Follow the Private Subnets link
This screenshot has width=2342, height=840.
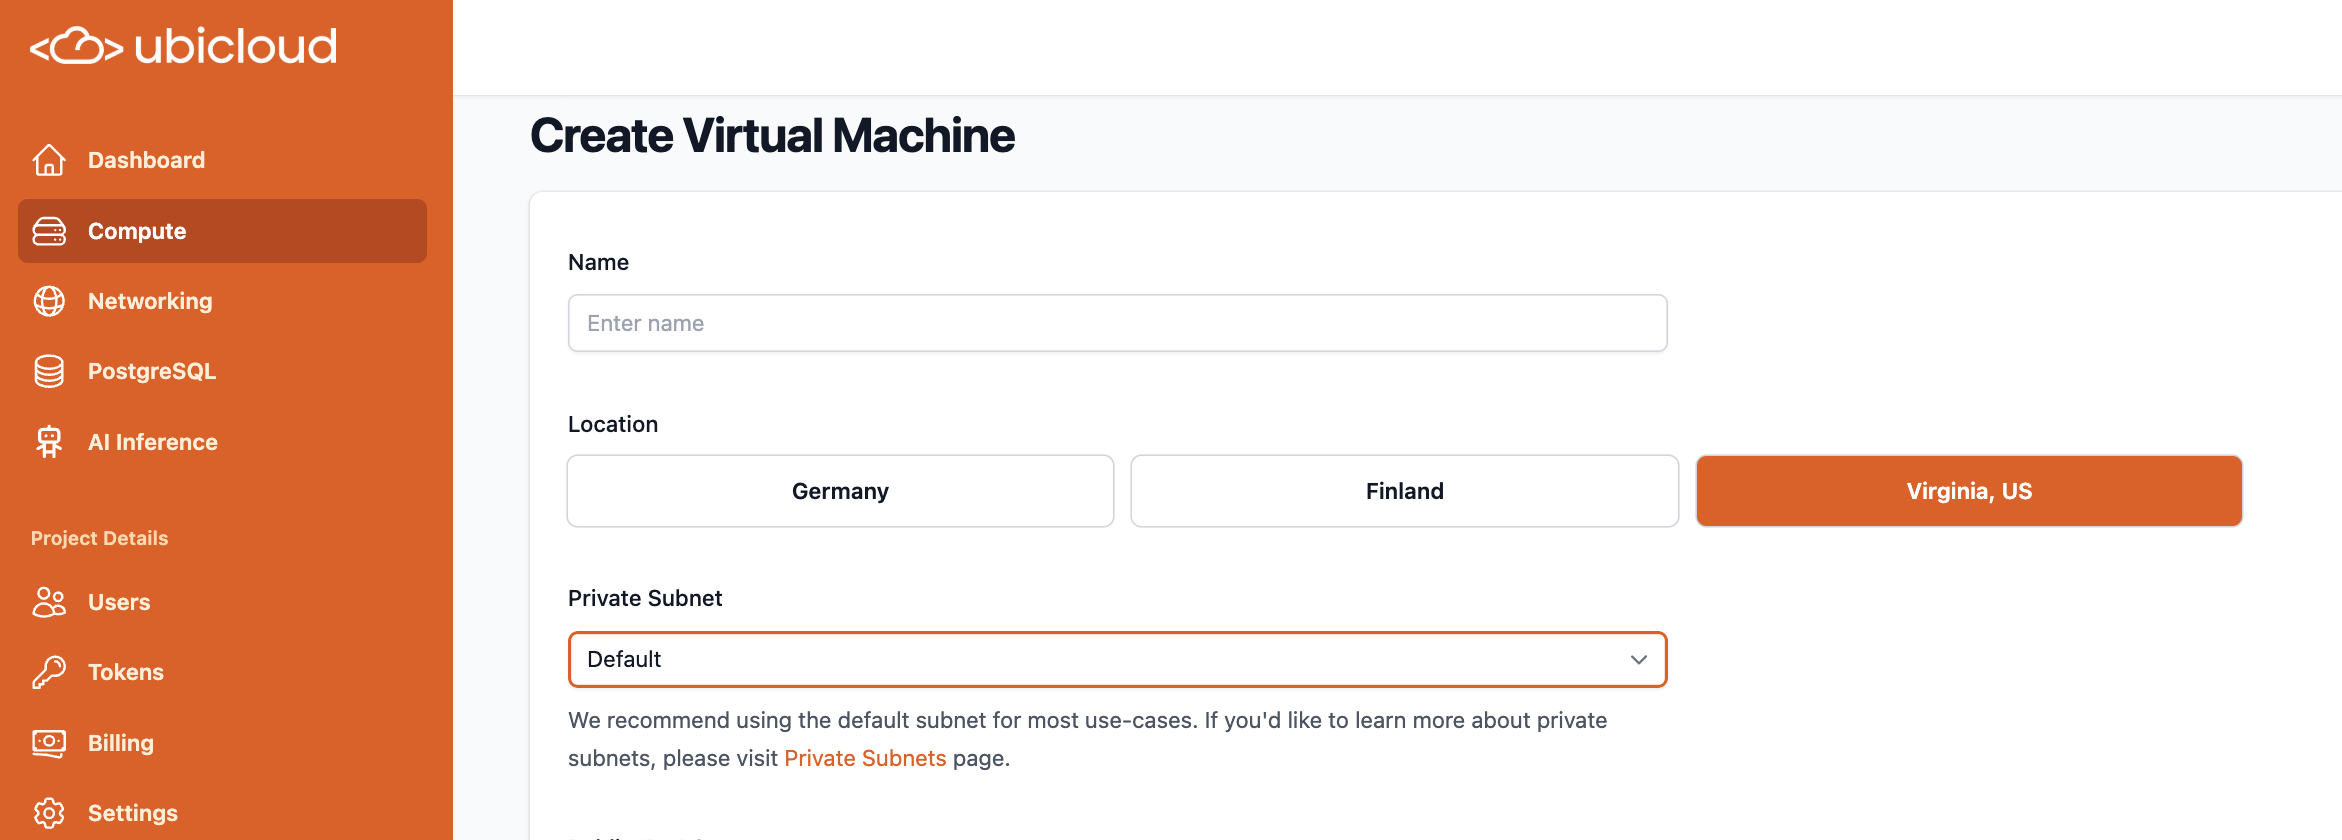[865, 758]
